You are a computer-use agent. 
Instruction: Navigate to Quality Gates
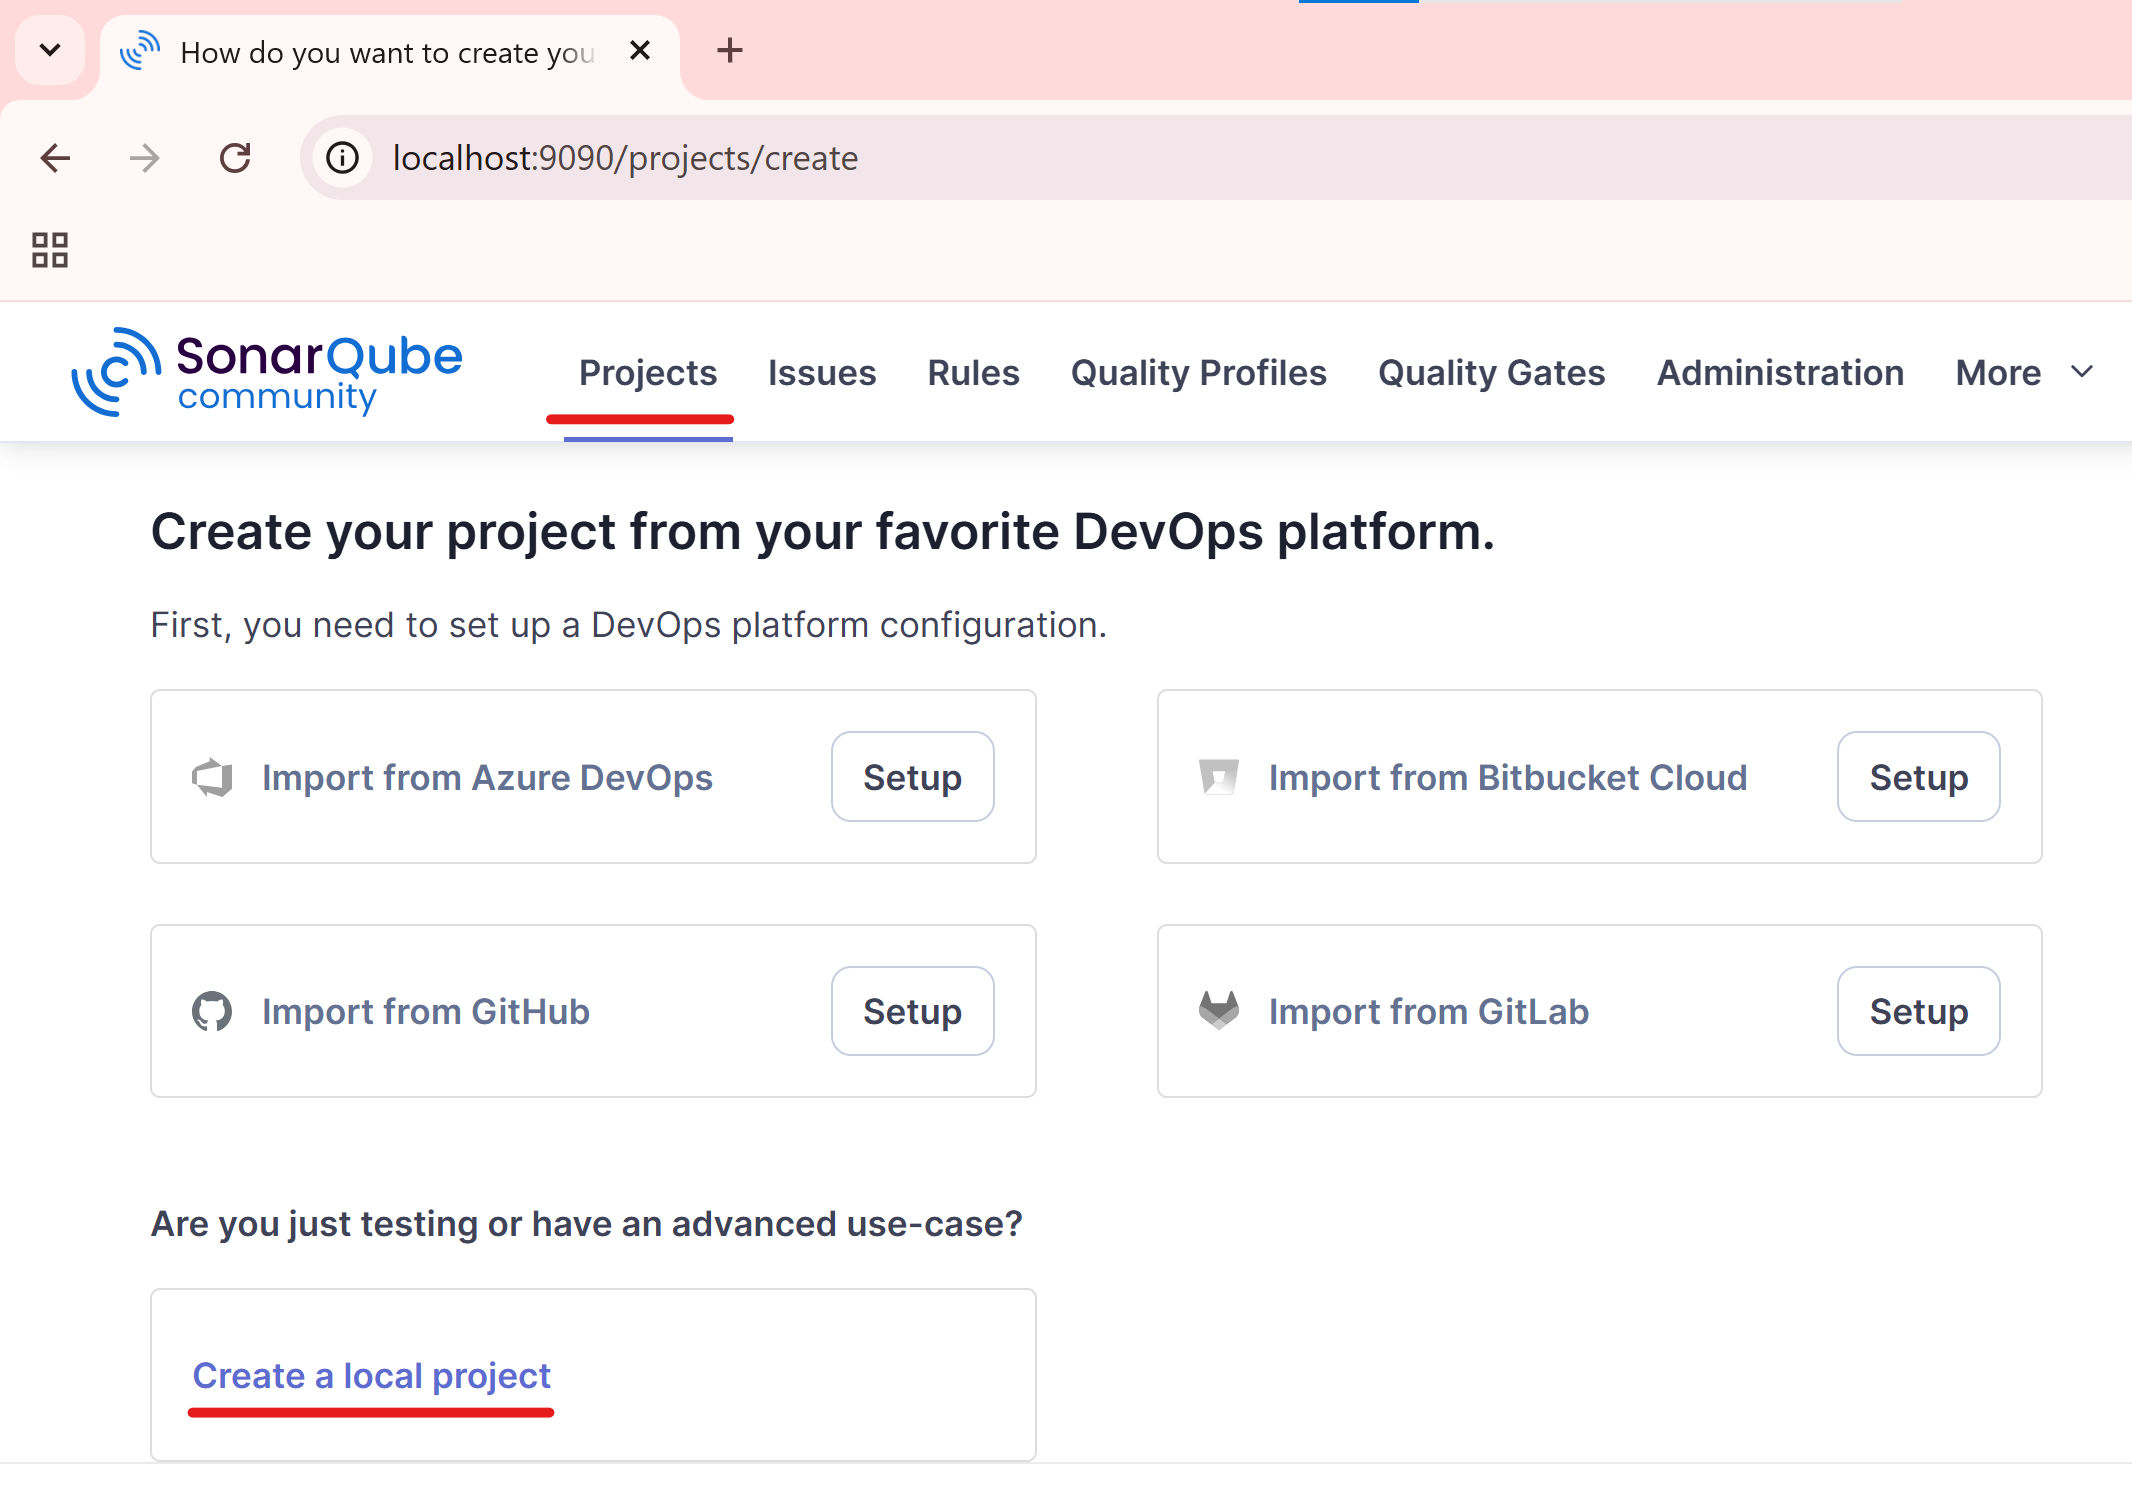pyautogui.click(x=1492, y=373)
